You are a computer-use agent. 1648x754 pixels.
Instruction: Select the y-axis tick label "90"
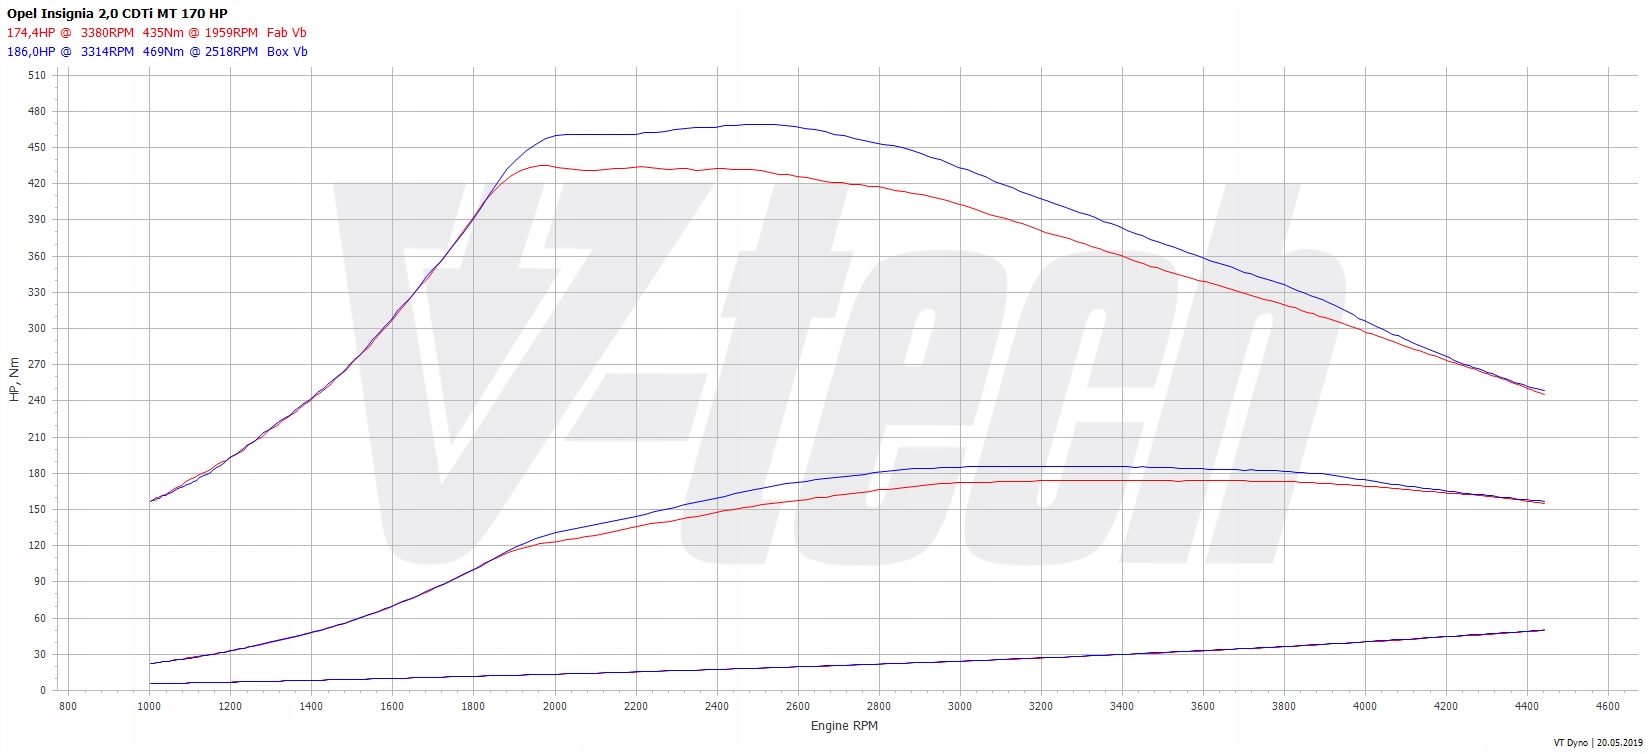[39, 581]
